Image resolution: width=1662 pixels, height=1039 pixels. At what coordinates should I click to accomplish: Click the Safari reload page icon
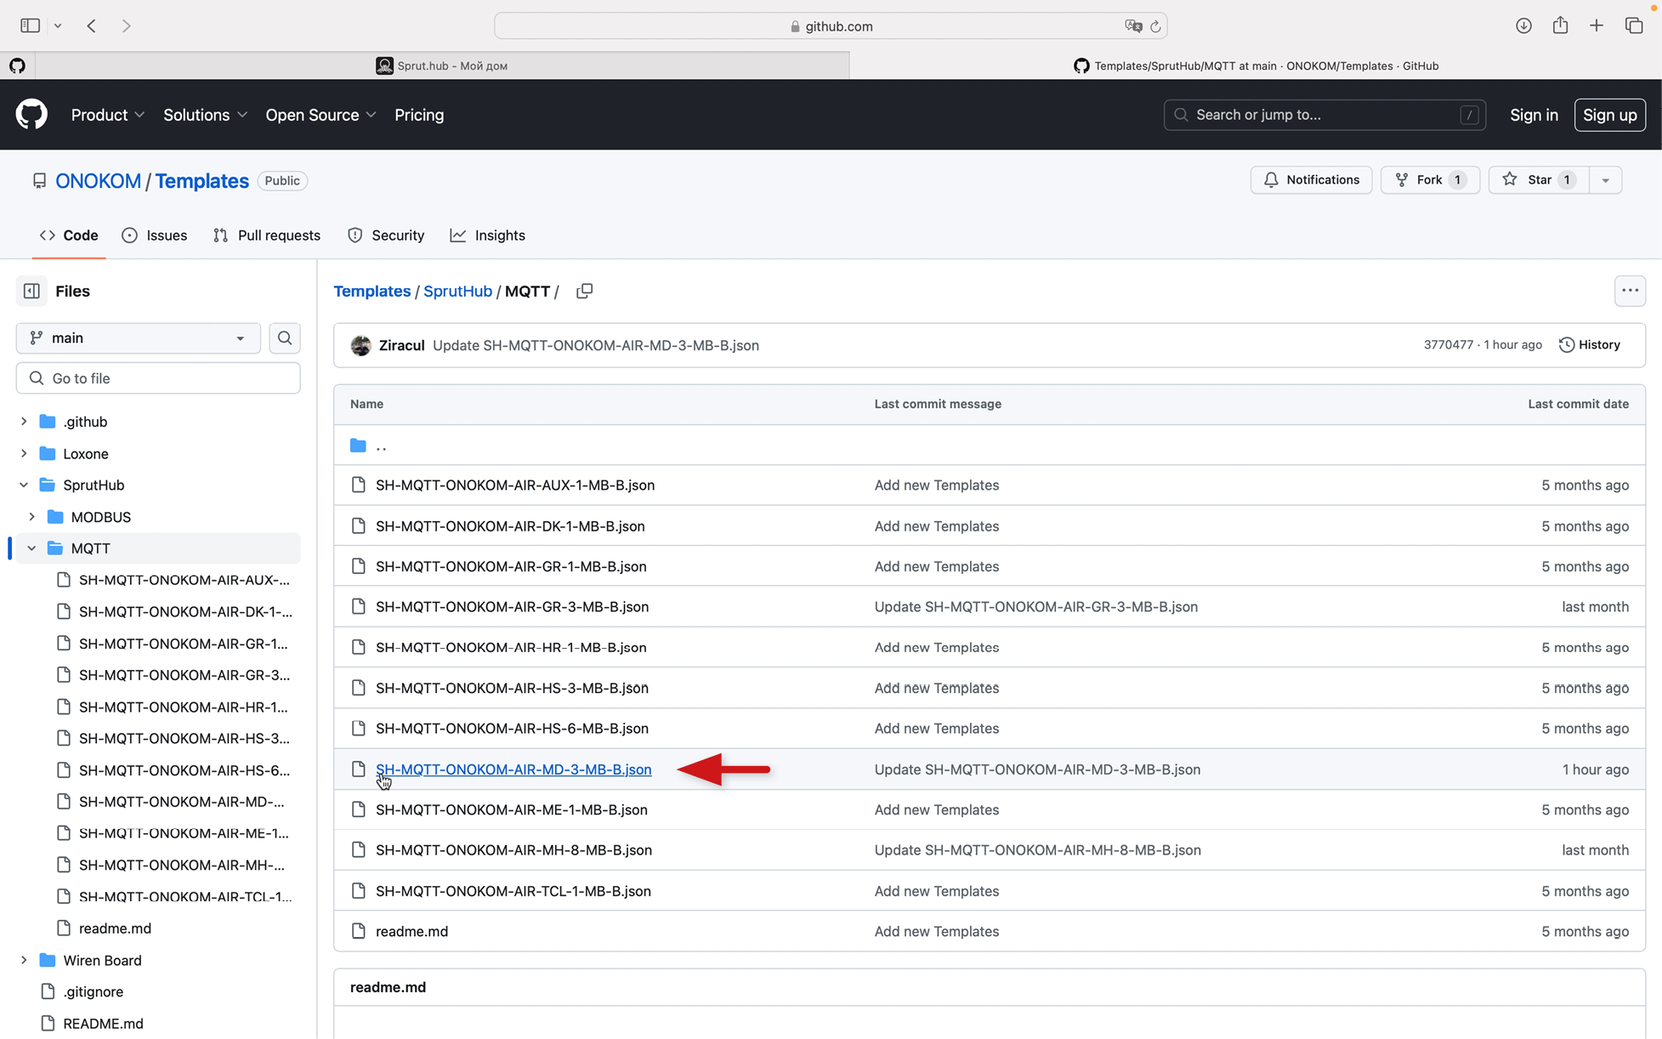1155,26
